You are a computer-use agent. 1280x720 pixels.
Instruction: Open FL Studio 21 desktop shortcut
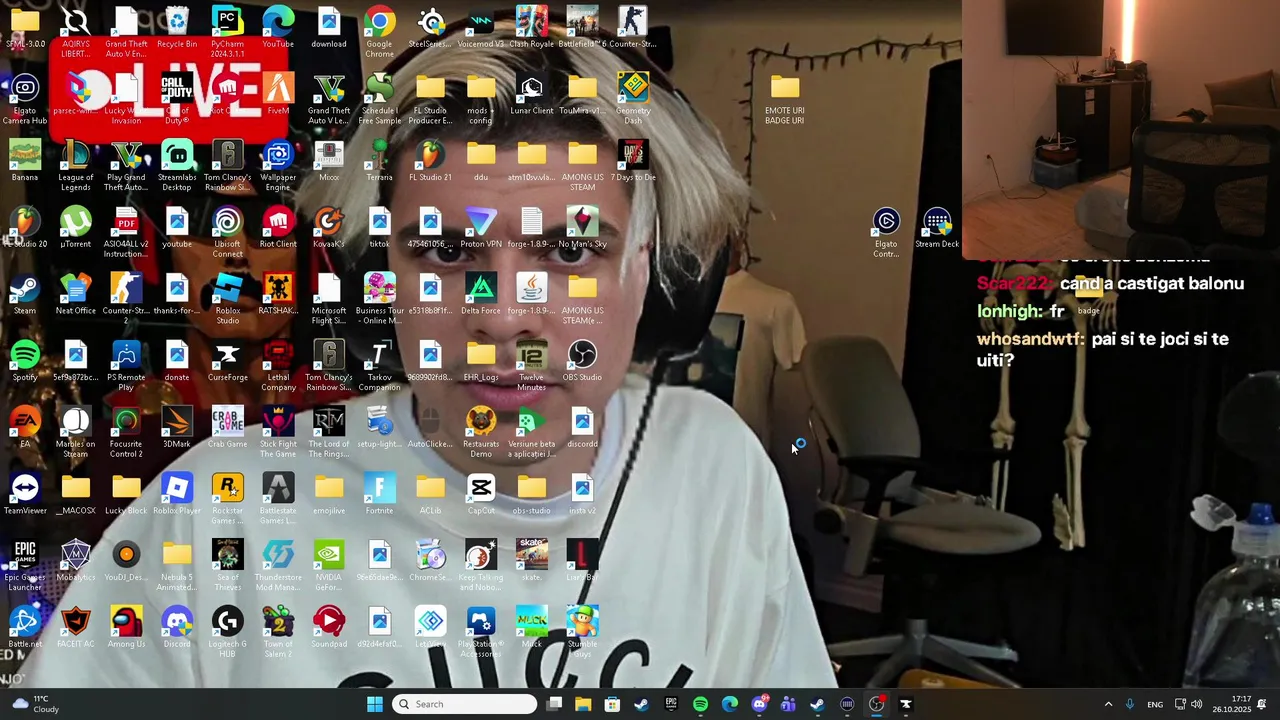pos(430,161)
